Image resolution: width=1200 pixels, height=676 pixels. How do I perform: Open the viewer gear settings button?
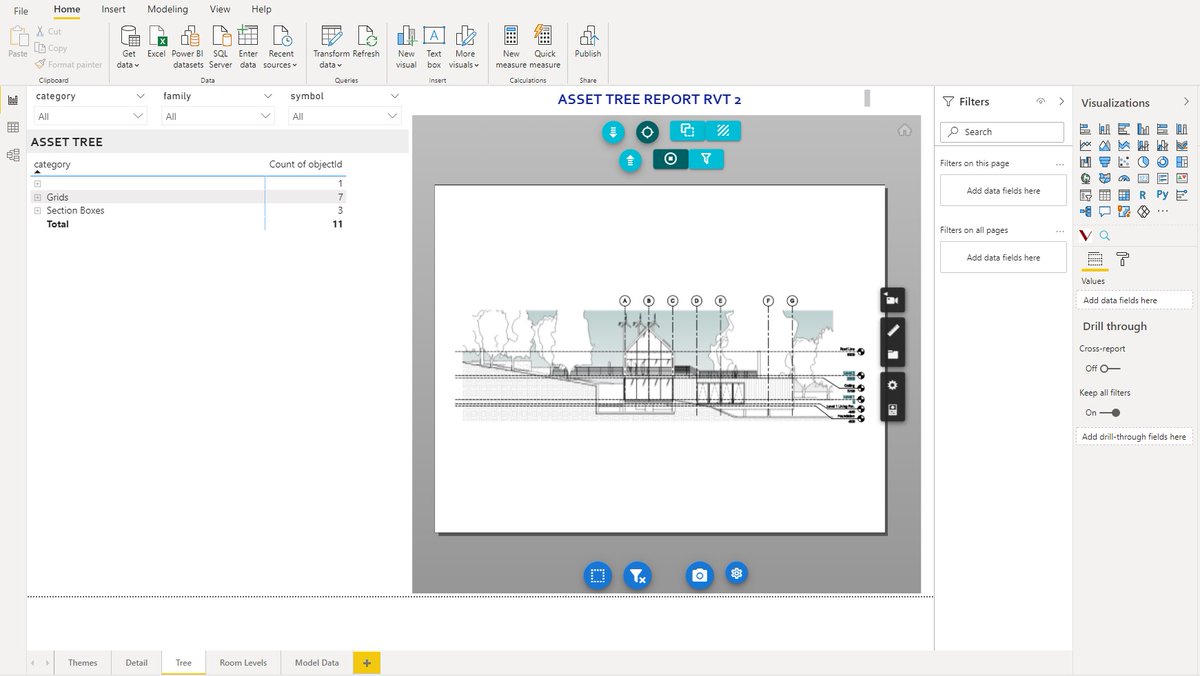tap(893, 385)
